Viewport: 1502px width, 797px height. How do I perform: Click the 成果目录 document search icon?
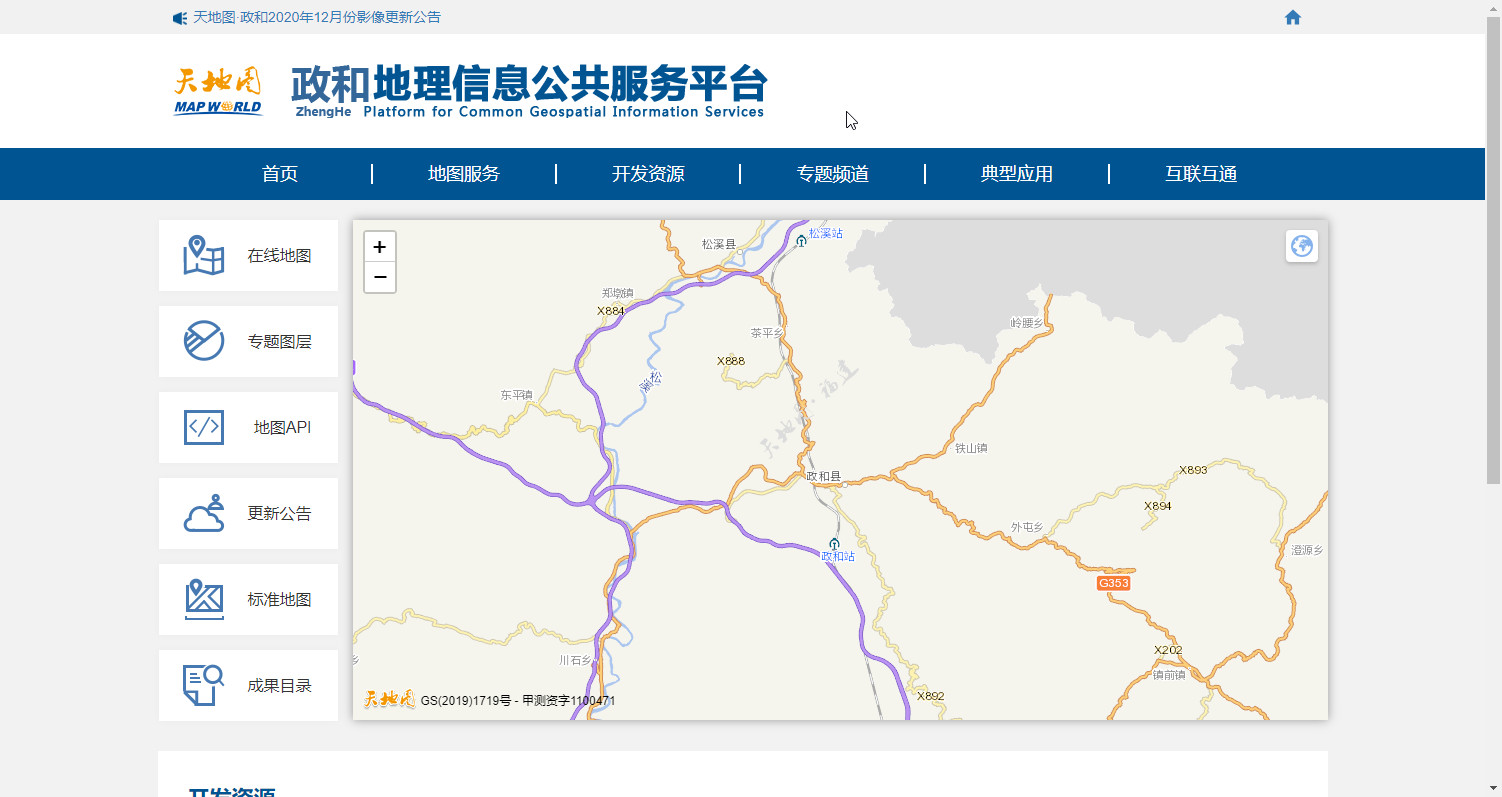point(204,685)
